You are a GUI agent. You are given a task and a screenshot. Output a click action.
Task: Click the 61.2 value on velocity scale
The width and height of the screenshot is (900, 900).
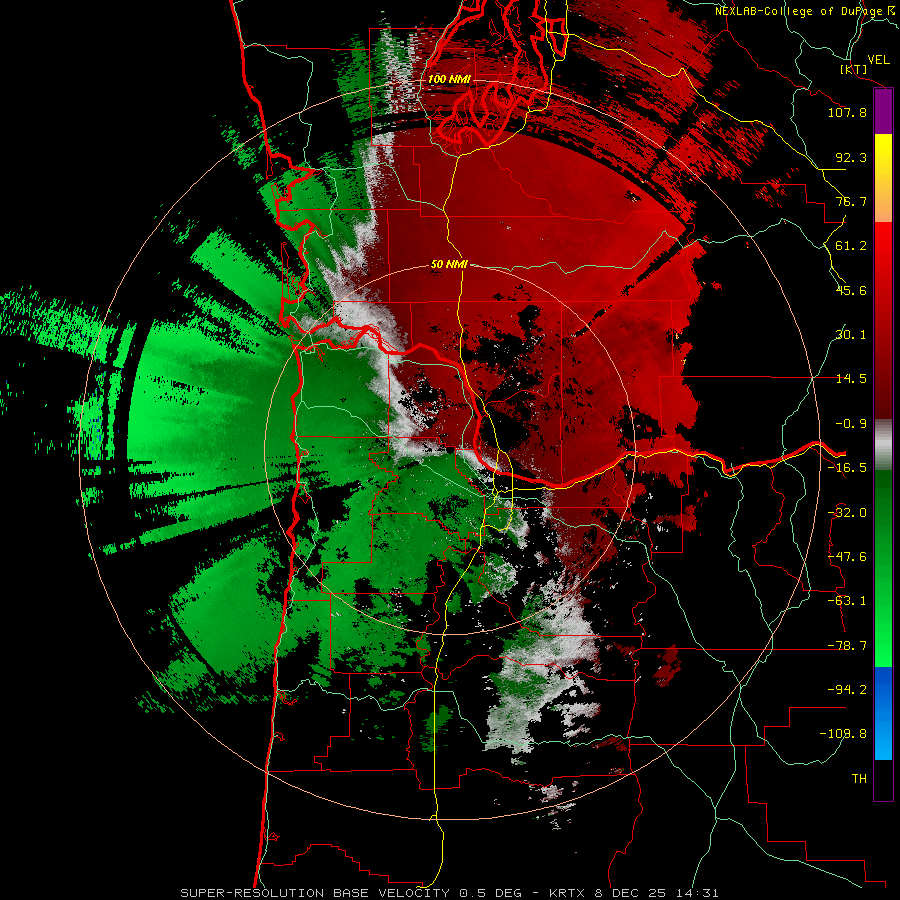coord(851,246)
